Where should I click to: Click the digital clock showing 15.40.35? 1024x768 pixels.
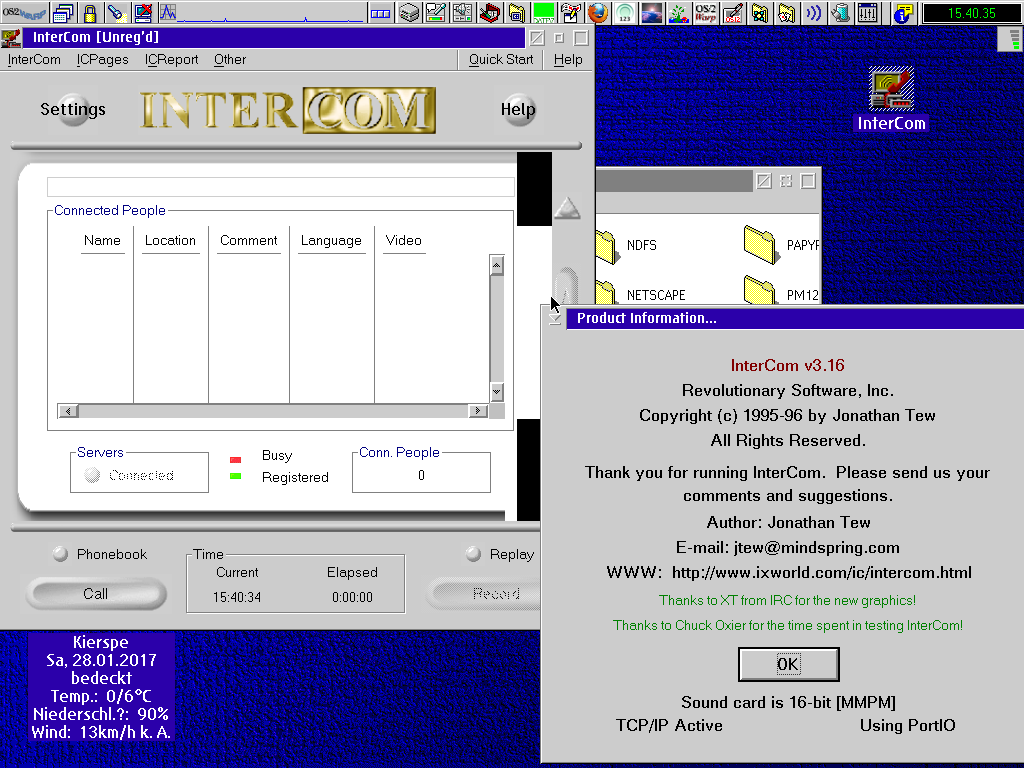(971, 13)
